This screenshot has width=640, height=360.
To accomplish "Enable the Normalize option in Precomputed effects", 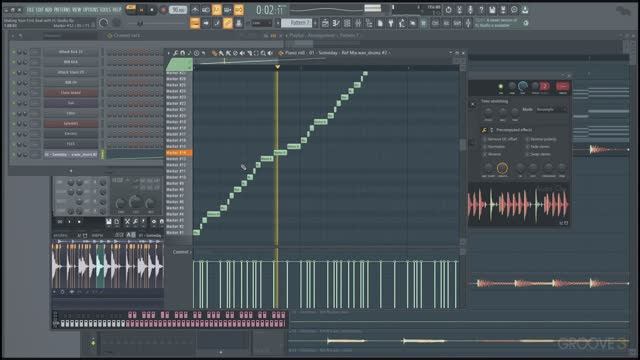I will point(485,147).
